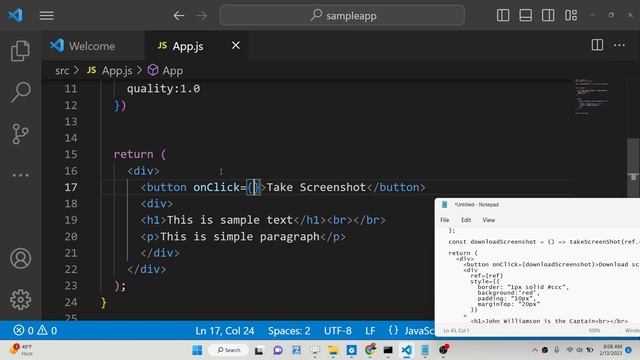640x360 pixels.
Task: Close the App.js tab
Action: point(236,45)
